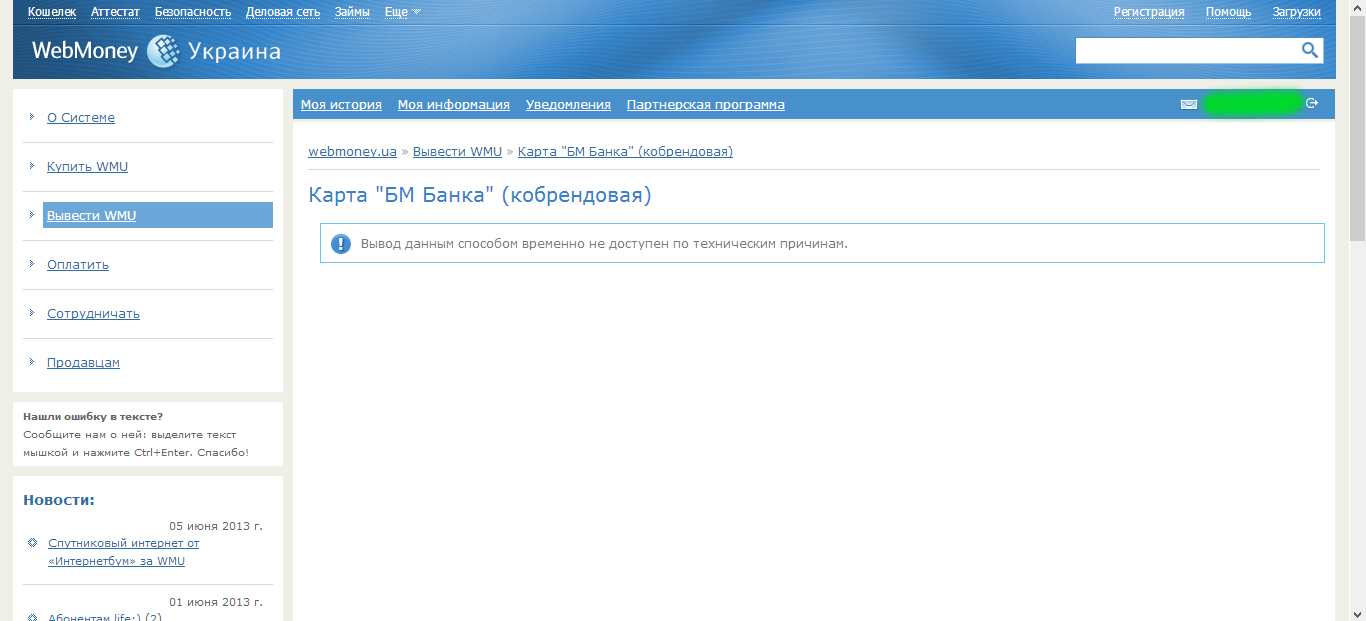Open Сотрудничать sidebar link
This screenshot has height=621, width=1366.
pyautogui.click(x=93, y=313)
